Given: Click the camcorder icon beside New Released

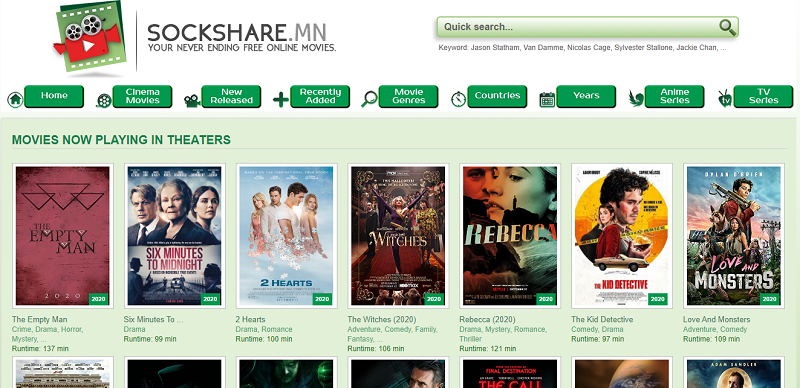Looking at the screenshot, I should (192, 100).
